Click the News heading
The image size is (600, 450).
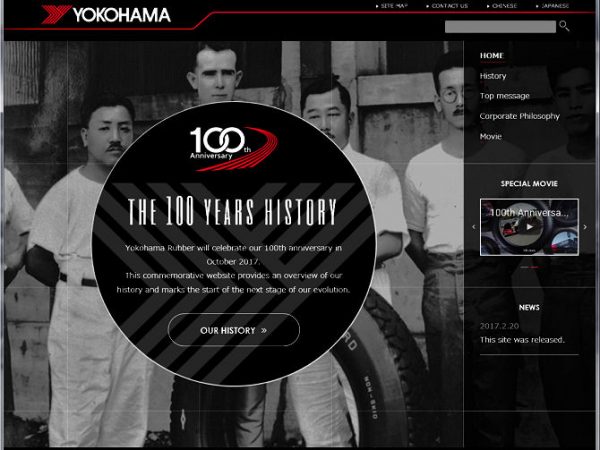tap(529, 307)
